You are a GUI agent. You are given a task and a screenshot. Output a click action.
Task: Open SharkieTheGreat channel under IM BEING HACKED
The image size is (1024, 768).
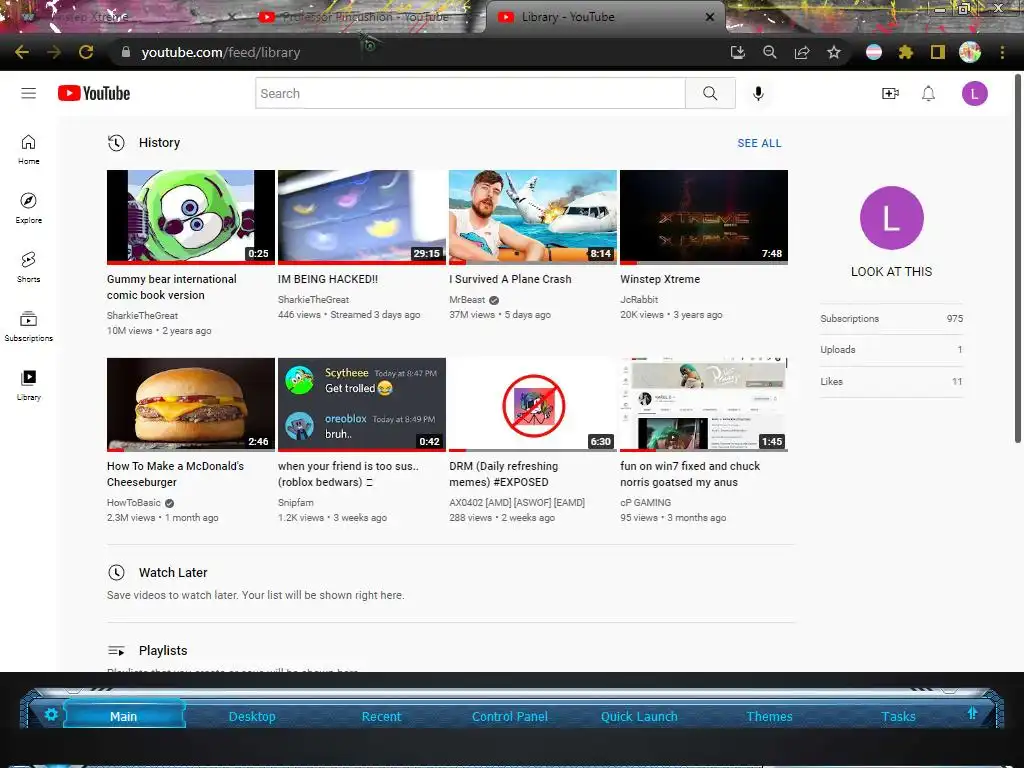tap(313, 299)
